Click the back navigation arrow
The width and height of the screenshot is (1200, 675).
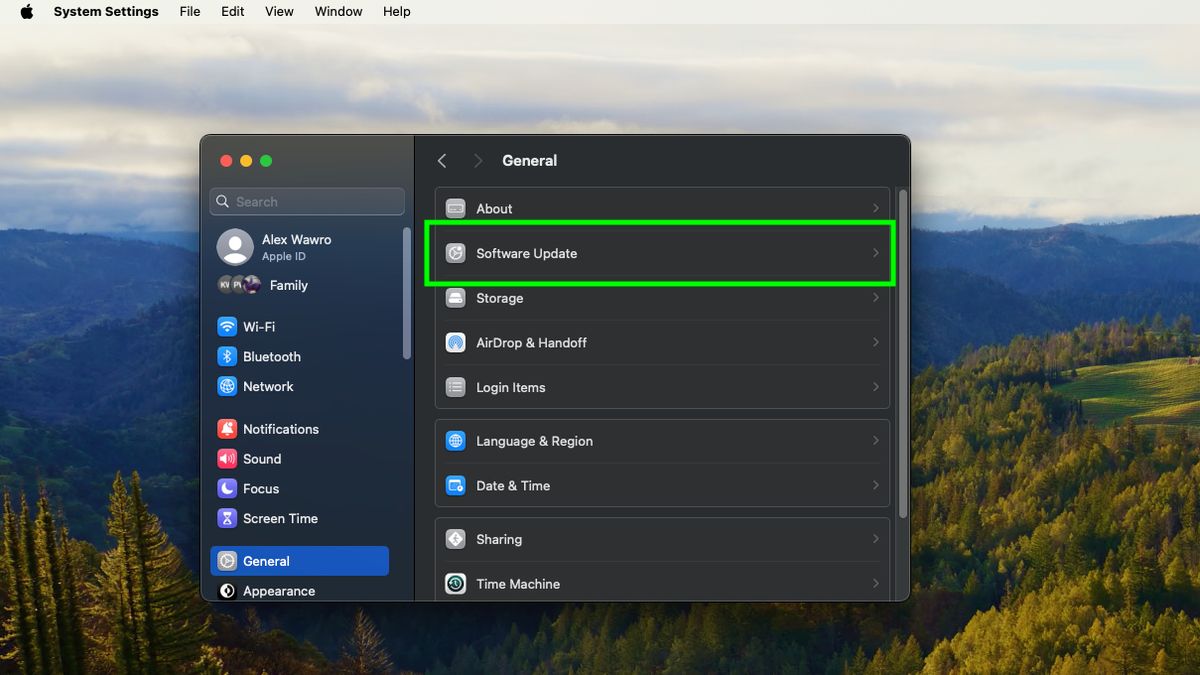(x=442, y=160)
